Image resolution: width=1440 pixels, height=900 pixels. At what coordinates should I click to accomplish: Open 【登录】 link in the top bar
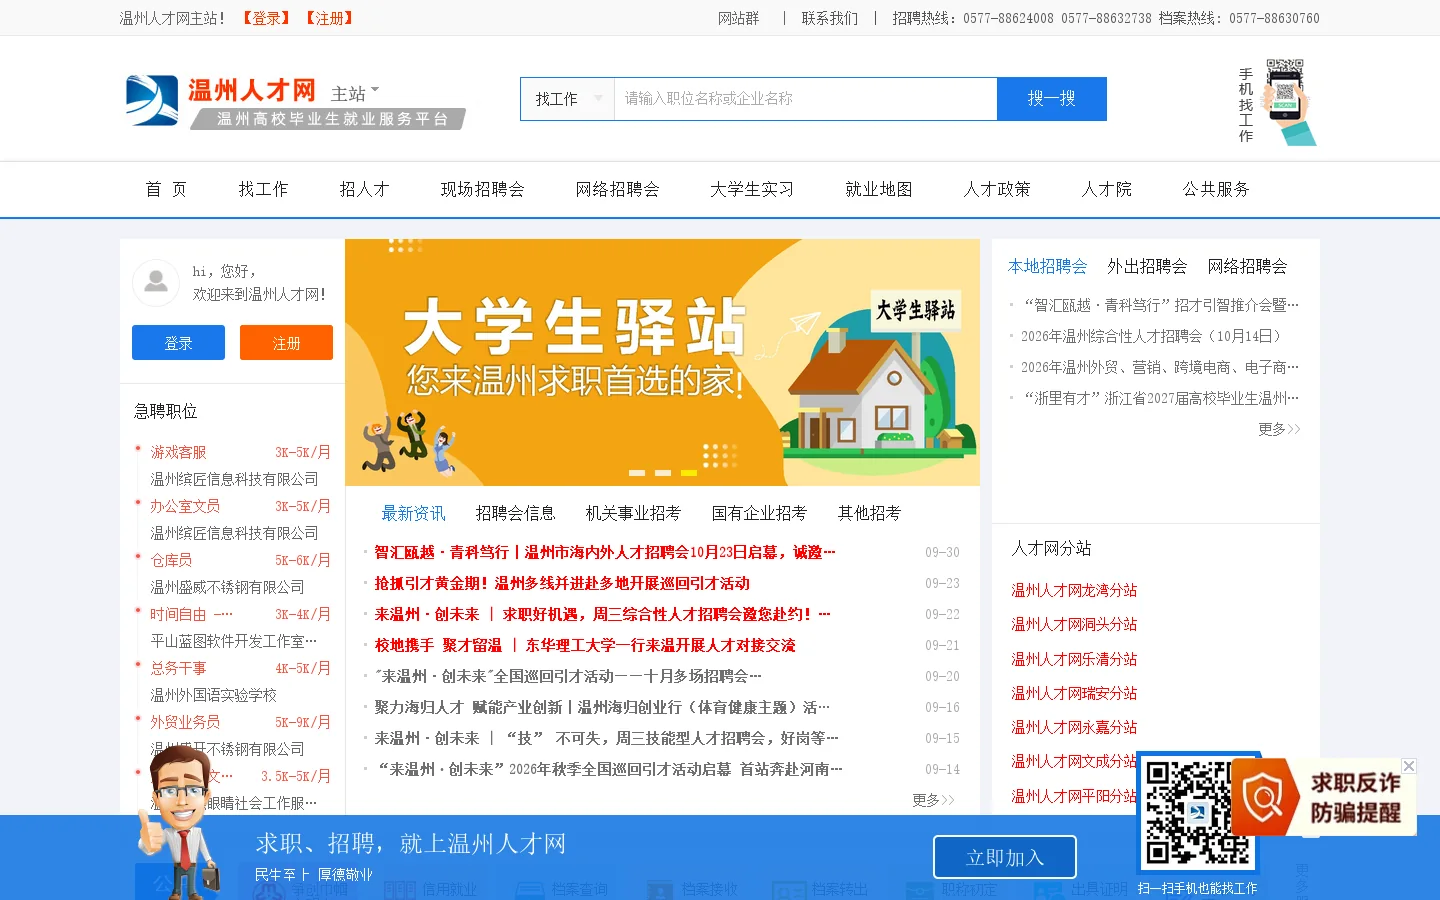(267, 18)
